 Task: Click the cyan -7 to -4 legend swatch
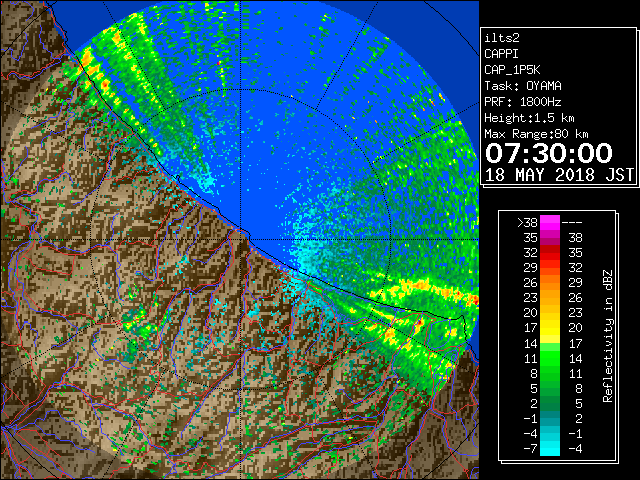tap(550, 448)
